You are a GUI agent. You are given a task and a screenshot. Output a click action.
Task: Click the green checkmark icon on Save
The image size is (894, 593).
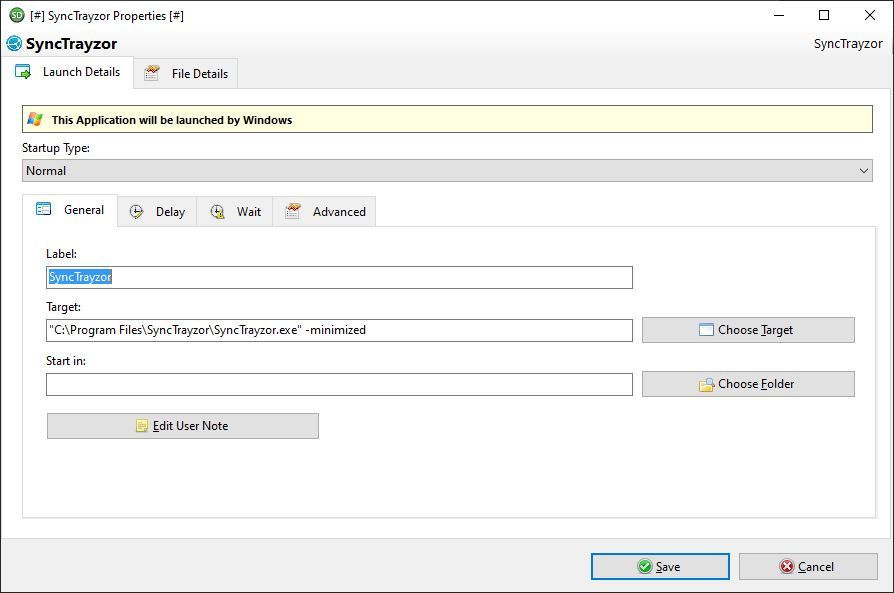(644, 566)
